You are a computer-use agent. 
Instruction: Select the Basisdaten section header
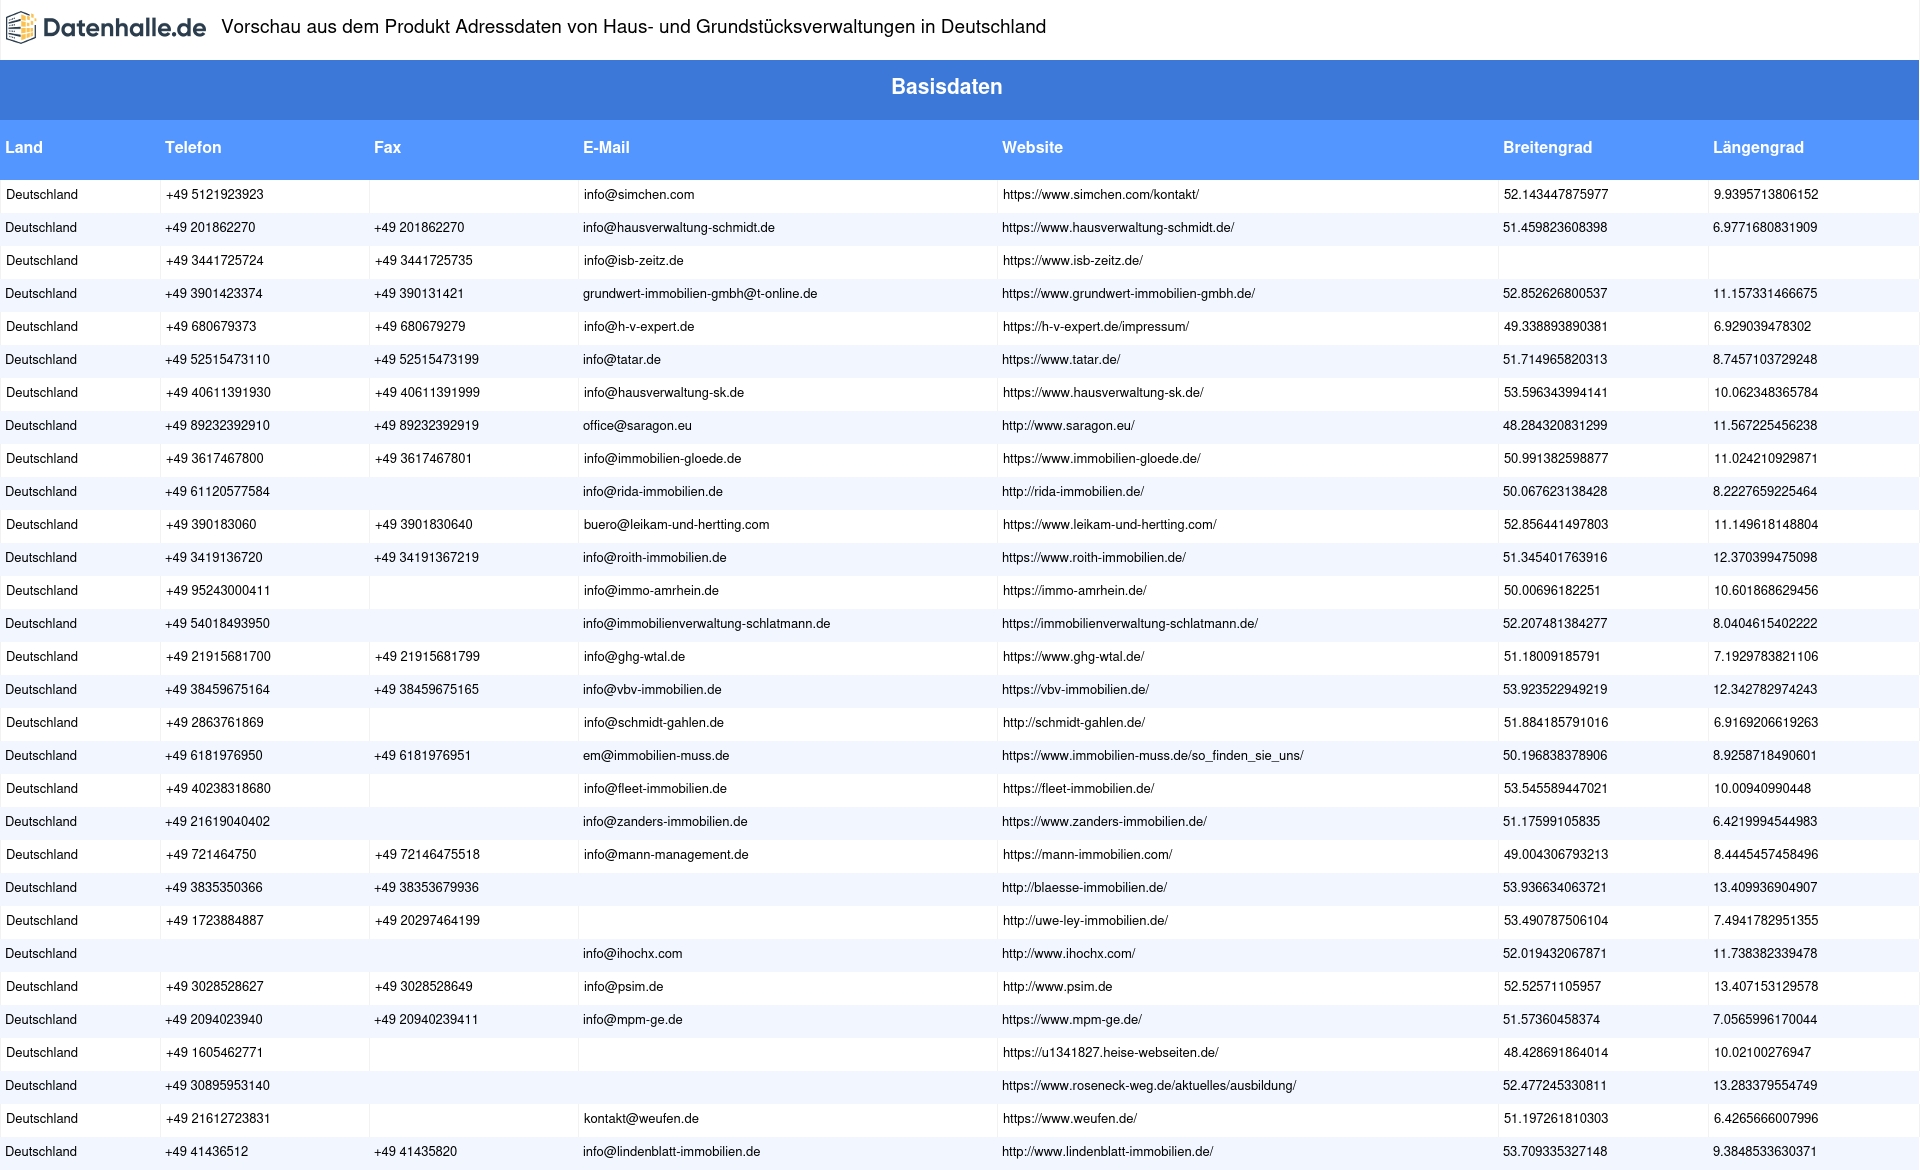click(x=947, y=87)
